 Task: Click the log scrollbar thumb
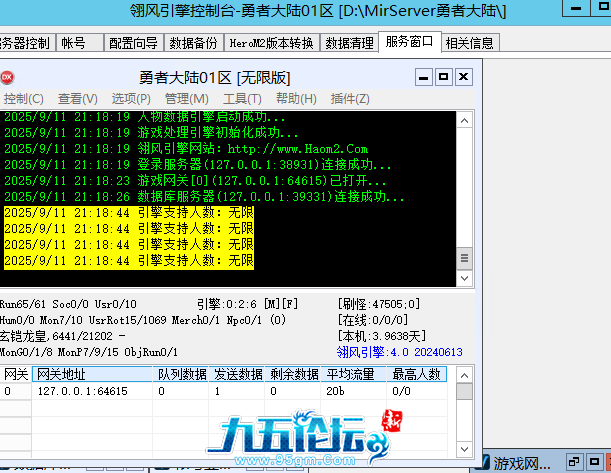(x=464, y=258)
